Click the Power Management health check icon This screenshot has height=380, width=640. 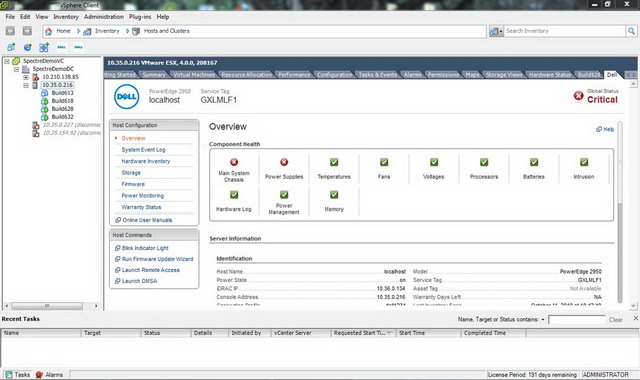tap(284, 195)
